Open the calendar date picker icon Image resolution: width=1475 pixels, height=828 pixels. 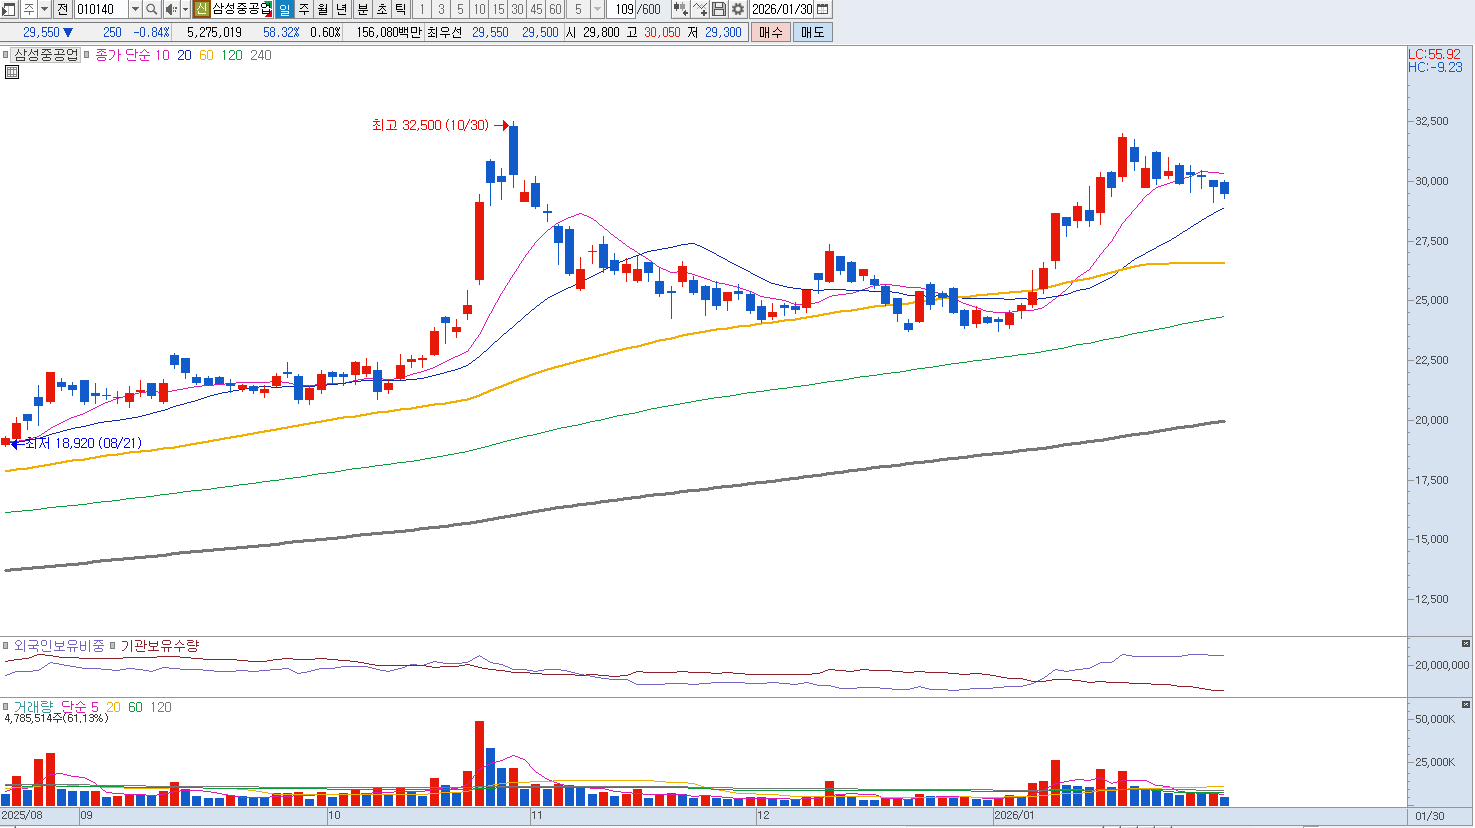tap(823, 9)
